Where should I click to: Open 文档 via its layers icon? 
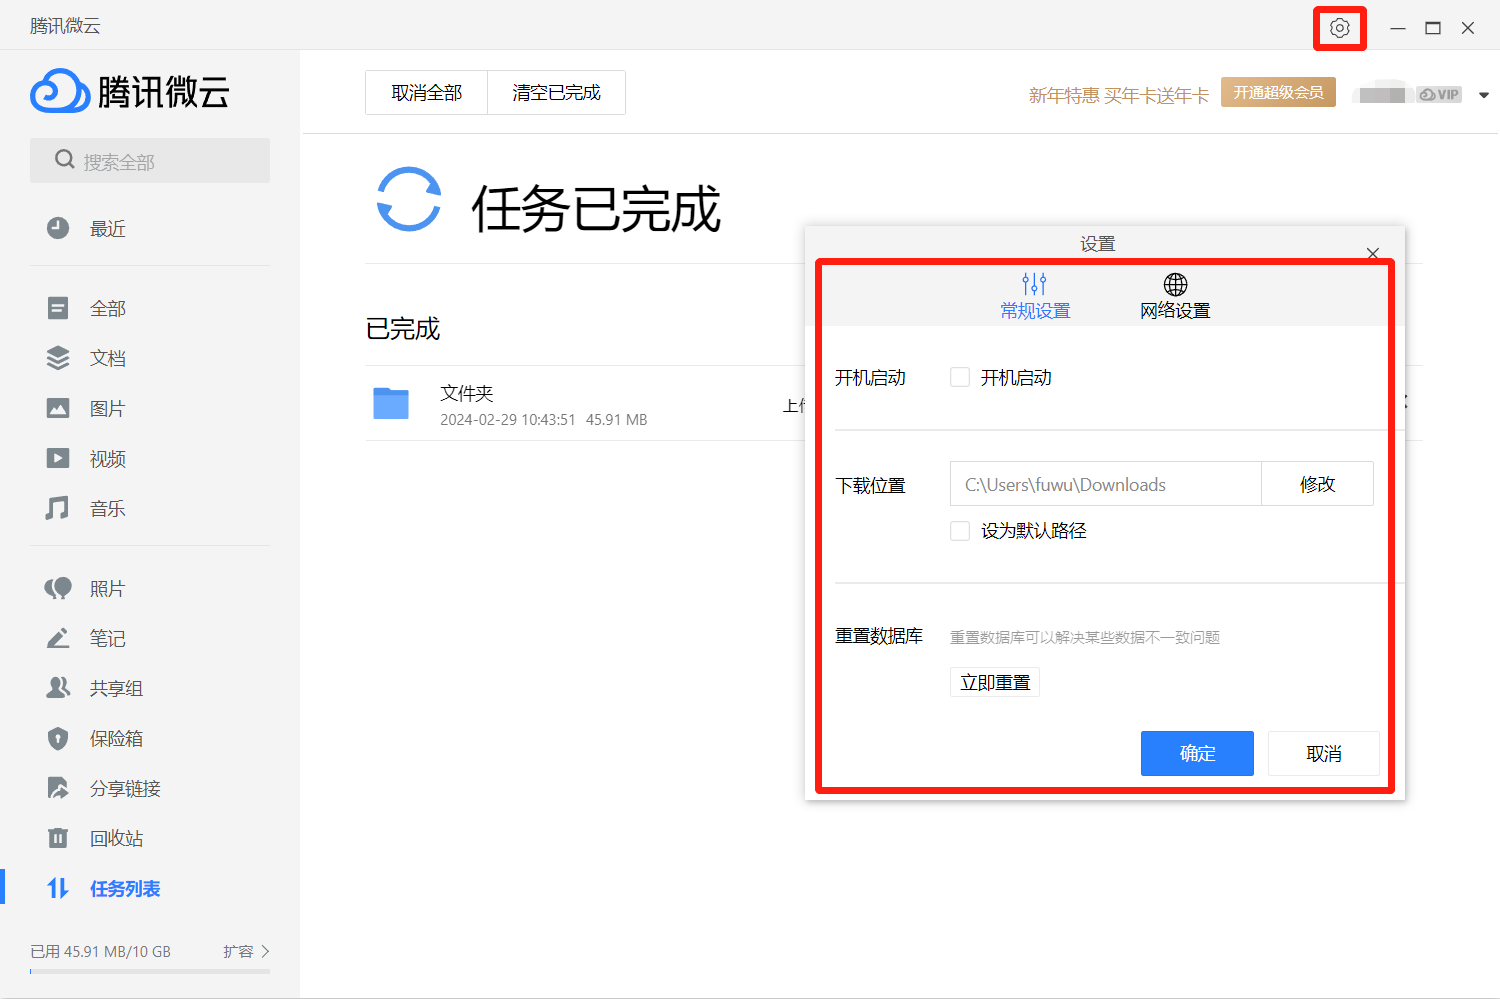(x=58, y=358)
